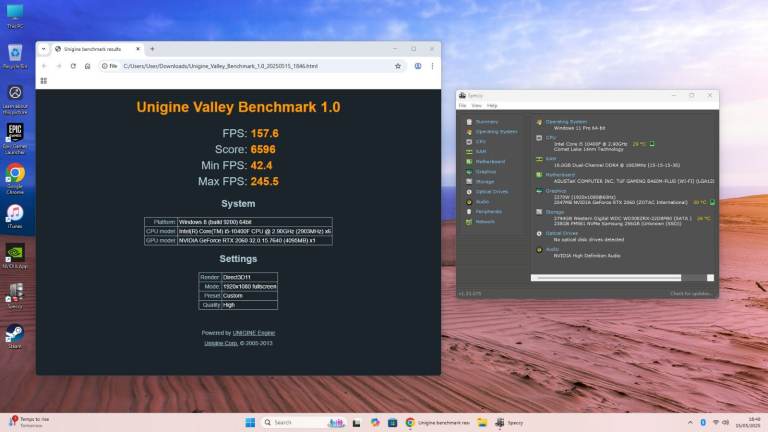Launch Steam from the desktop
The height and width of the screenshot is (432, 768).
tap(15, 336)
